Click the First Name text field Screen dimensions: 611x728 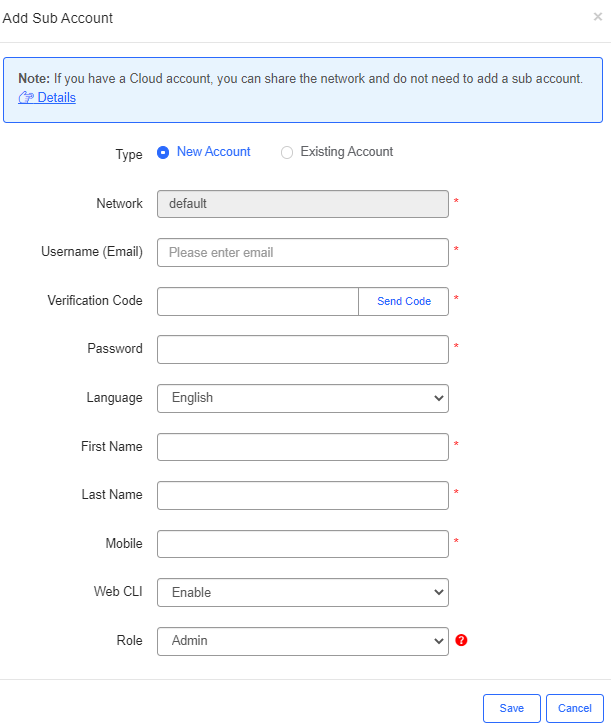(302, 446)
